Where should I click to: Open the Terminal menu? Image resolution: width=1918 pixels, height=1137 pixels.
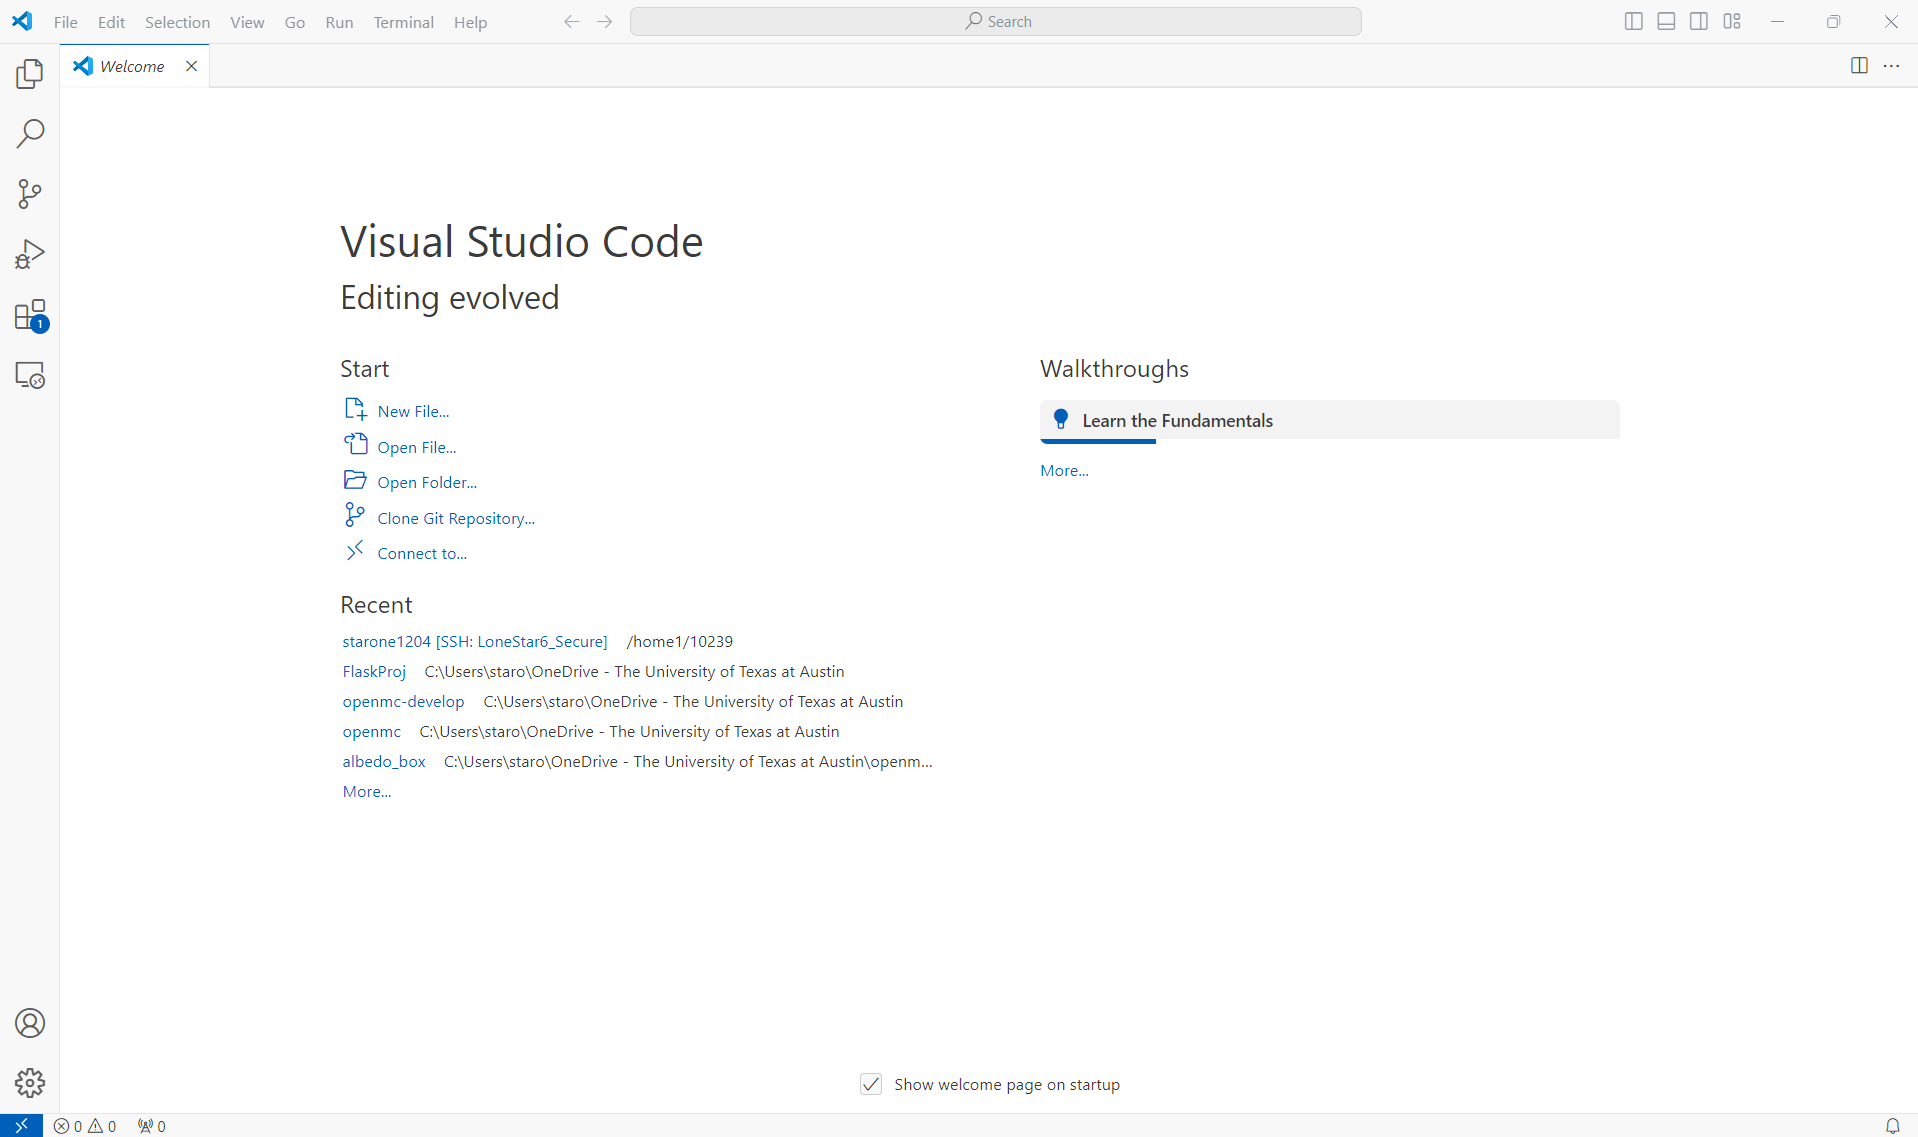404,22
